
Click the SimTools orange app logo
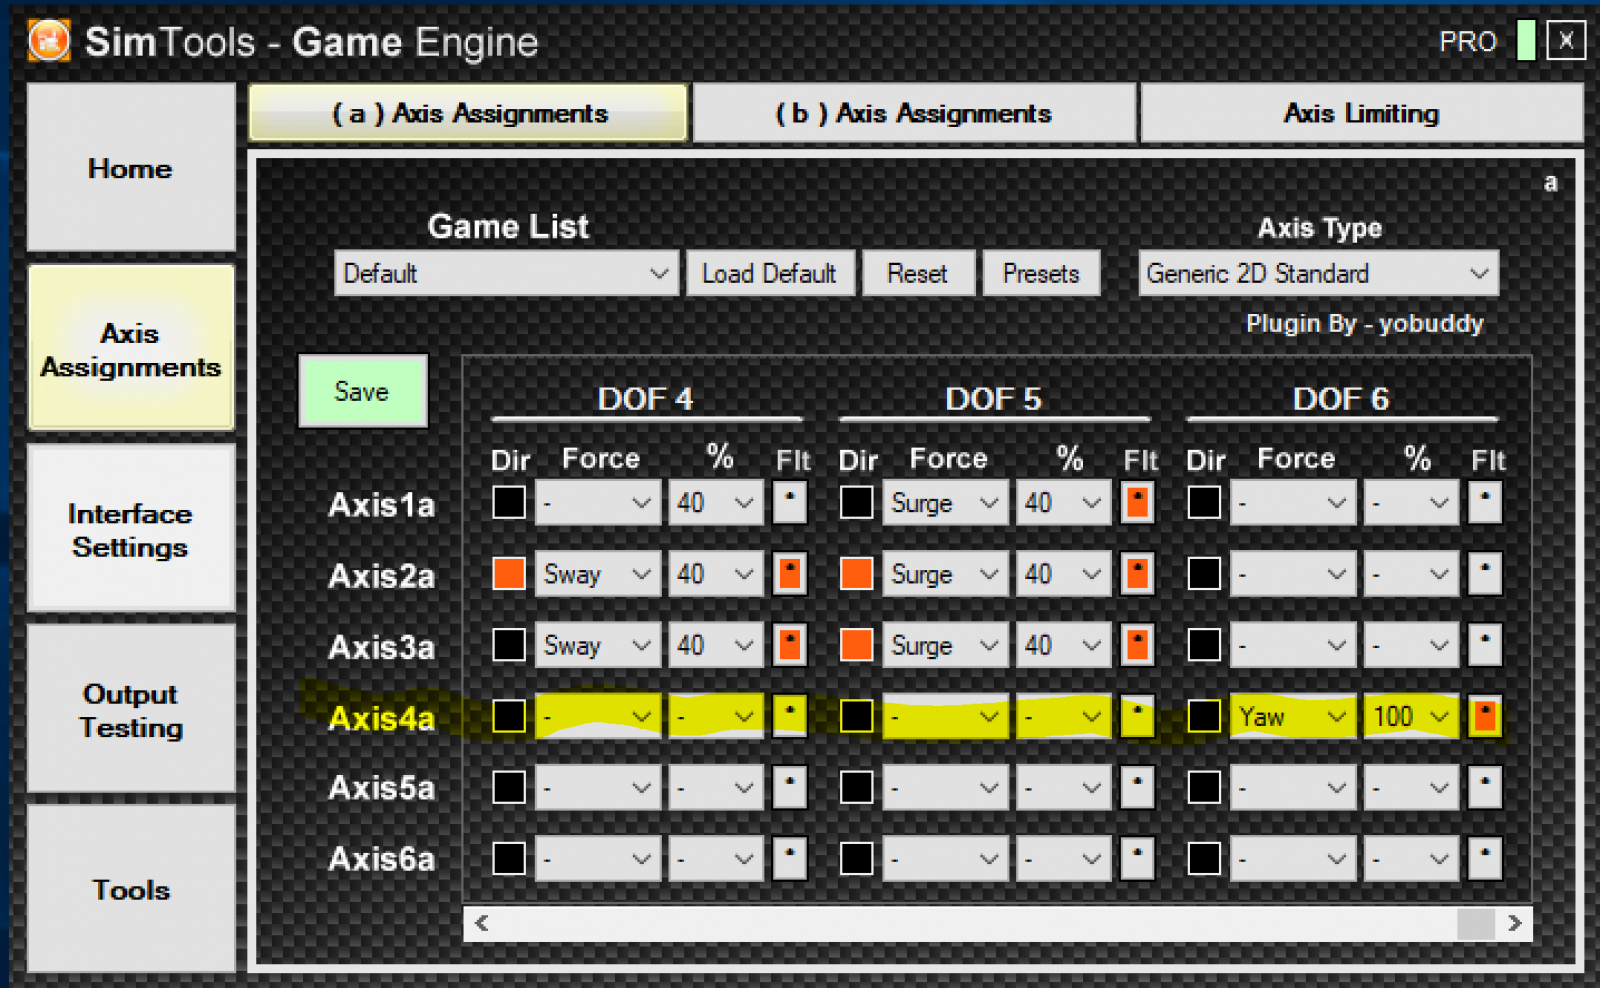(x=49, y=41)
